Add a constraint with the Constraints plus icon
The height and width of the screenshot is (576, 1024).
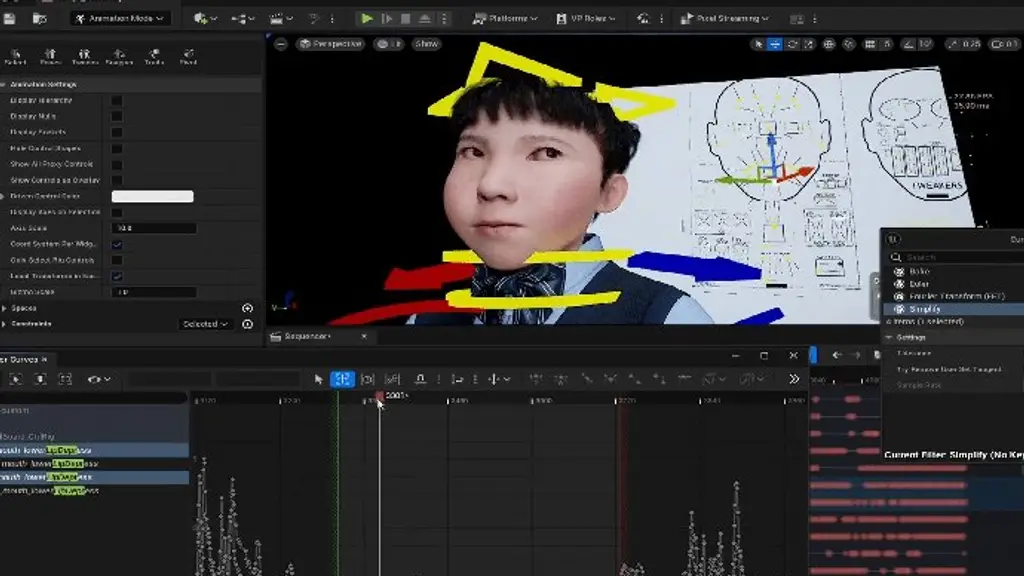click(248, 324)
